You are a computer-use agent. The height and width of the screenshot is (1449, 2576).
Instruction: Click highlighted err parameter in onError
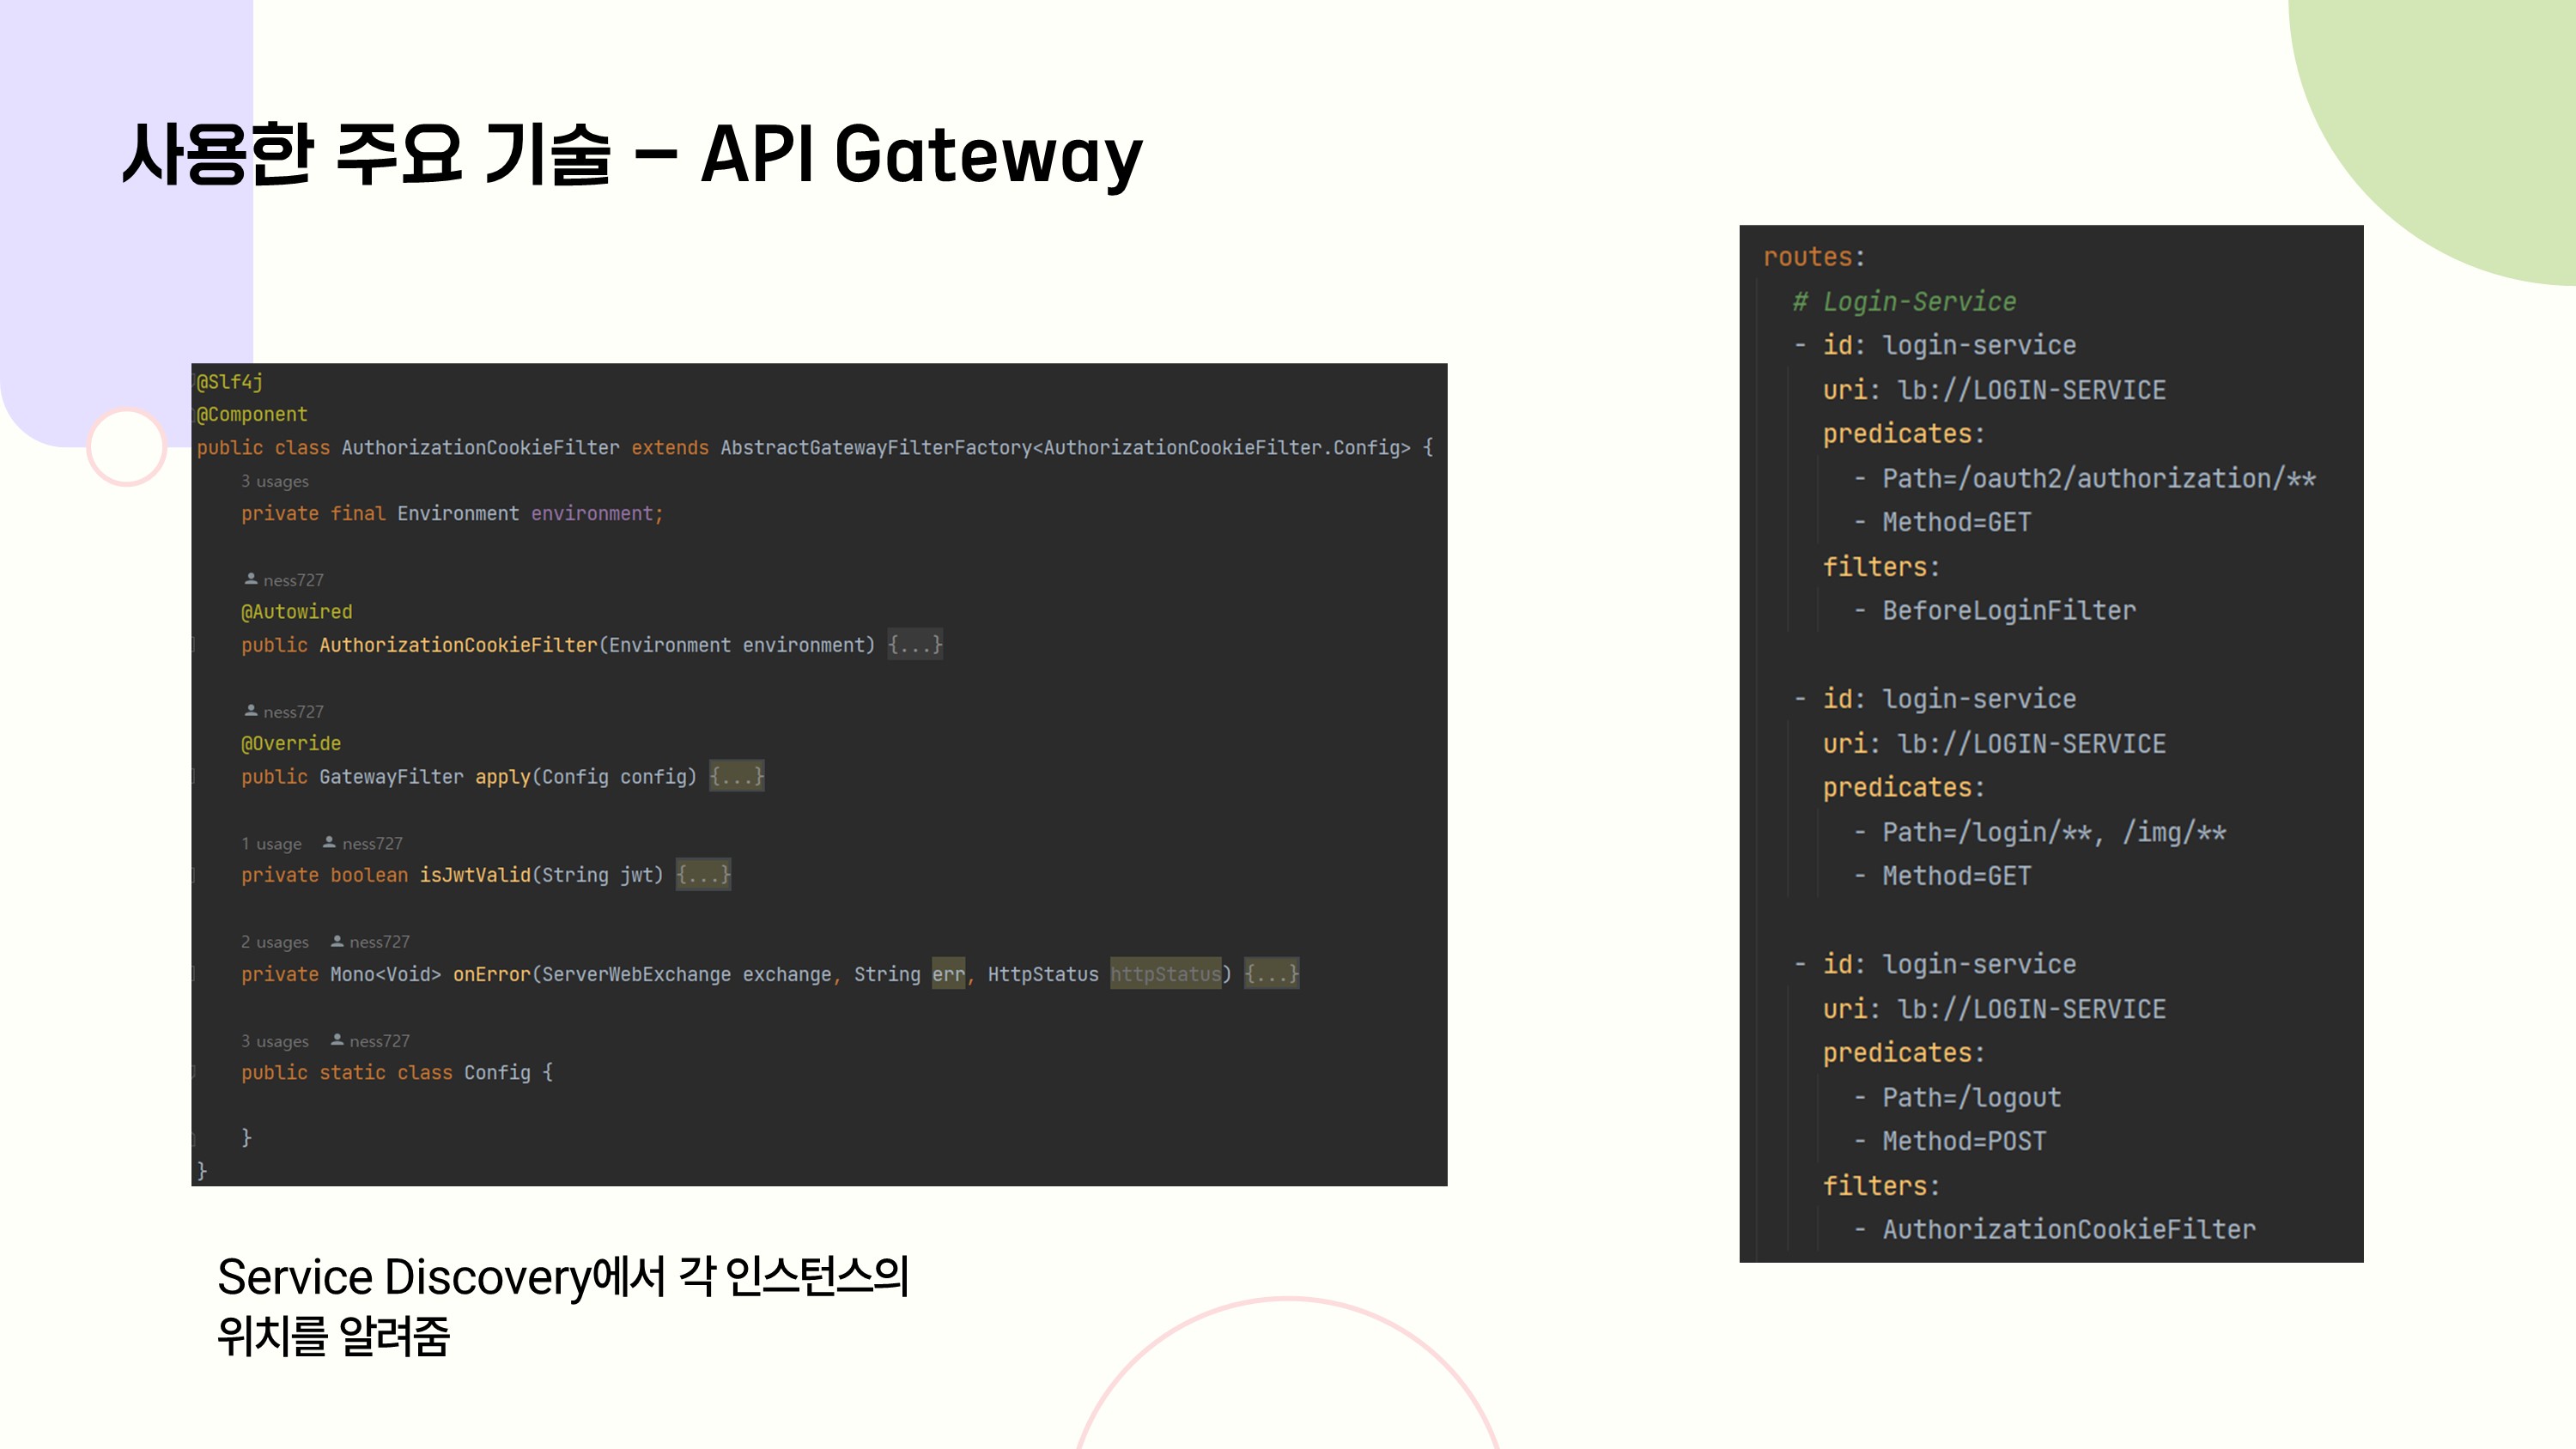948,974
